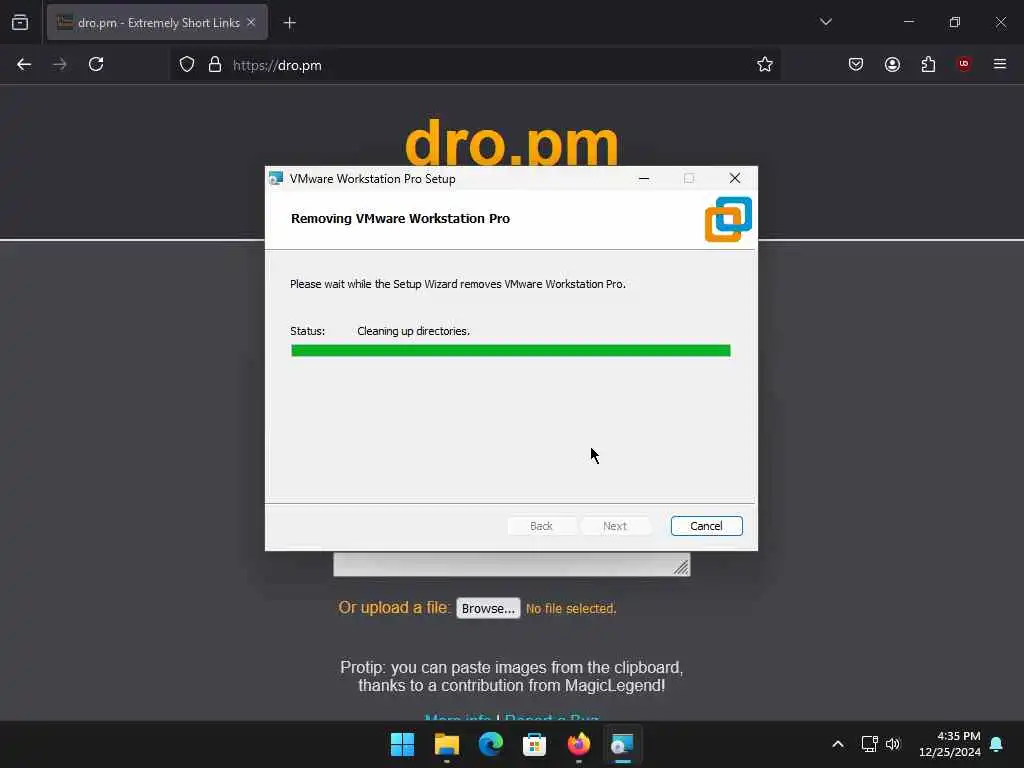The height and width of the screenshot is (768, 1024).
Task: Close the VMware Workstation Pro Setup dialog
Action: 735,178
